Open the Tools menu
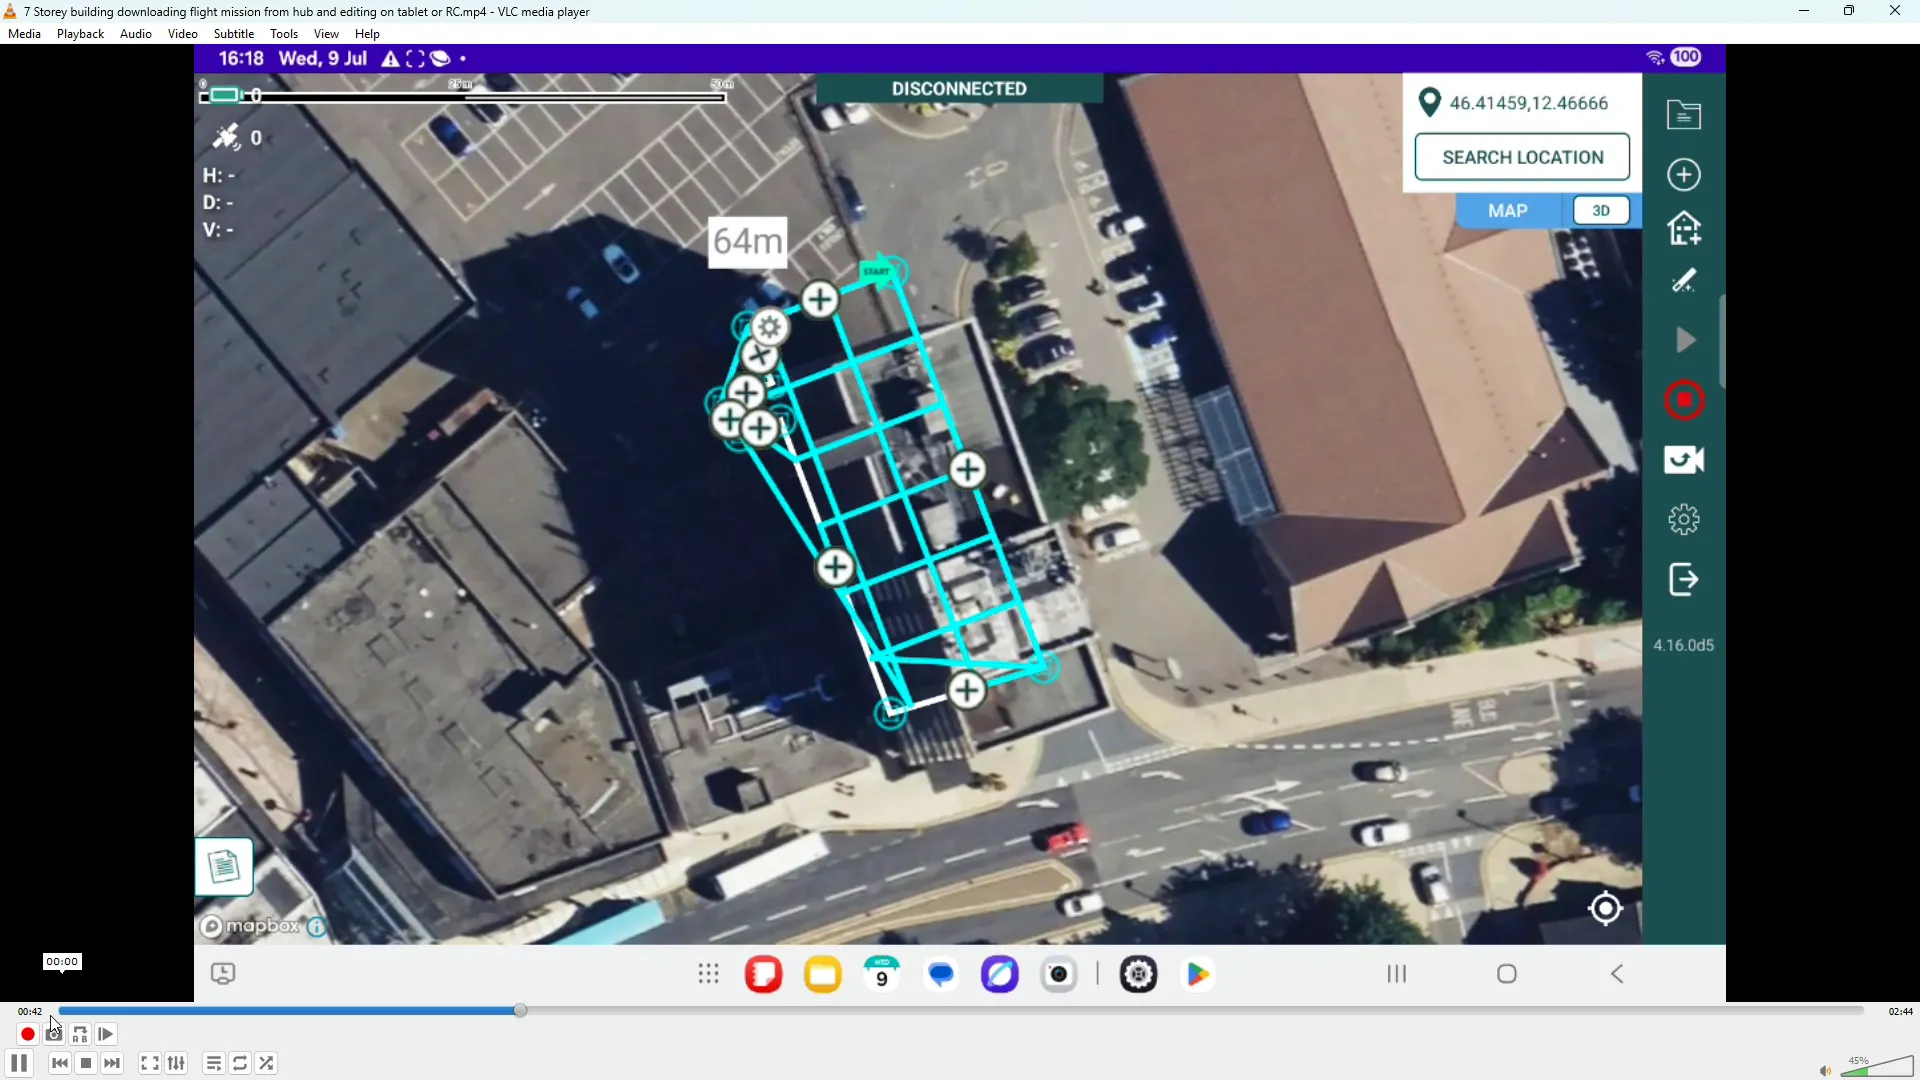 coord(283,33)
